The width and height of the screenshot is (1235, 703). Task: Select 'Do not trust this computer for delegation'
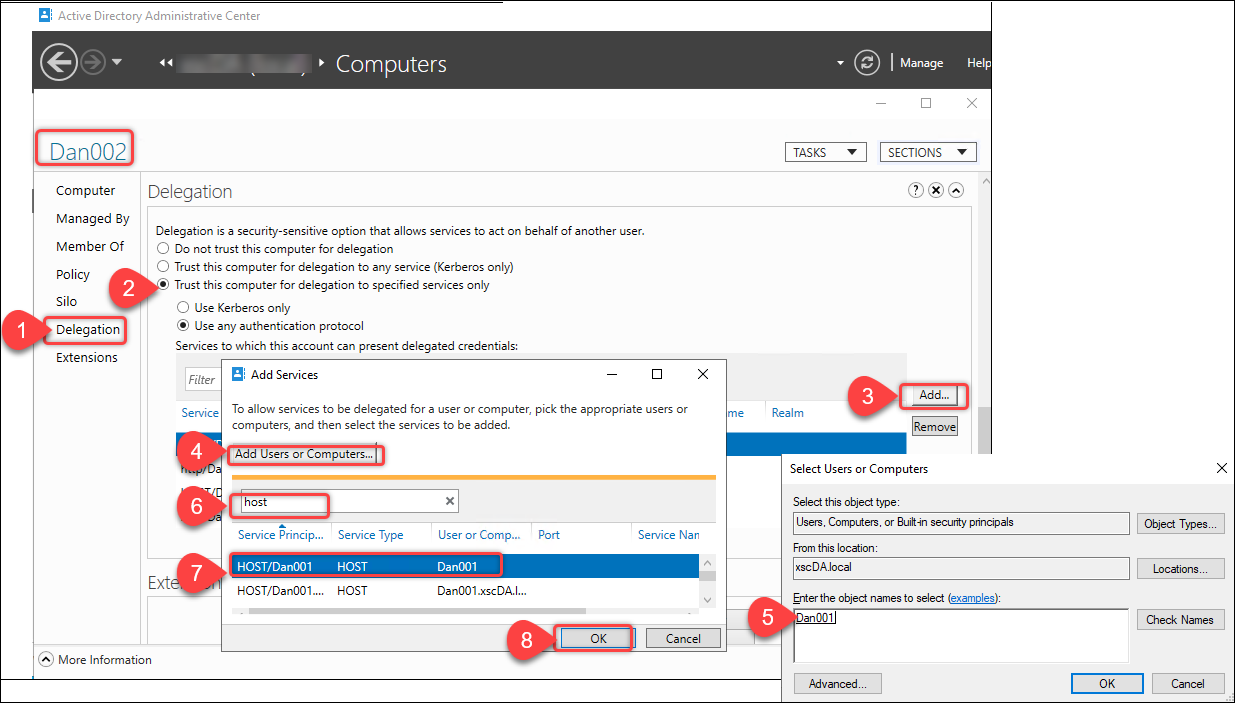click(x=163, y=248)
